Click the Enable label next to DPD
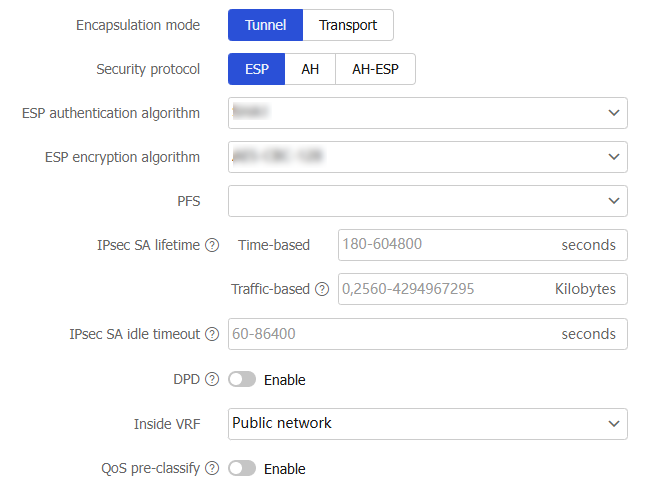667x483 pixels. click(285, 380)
